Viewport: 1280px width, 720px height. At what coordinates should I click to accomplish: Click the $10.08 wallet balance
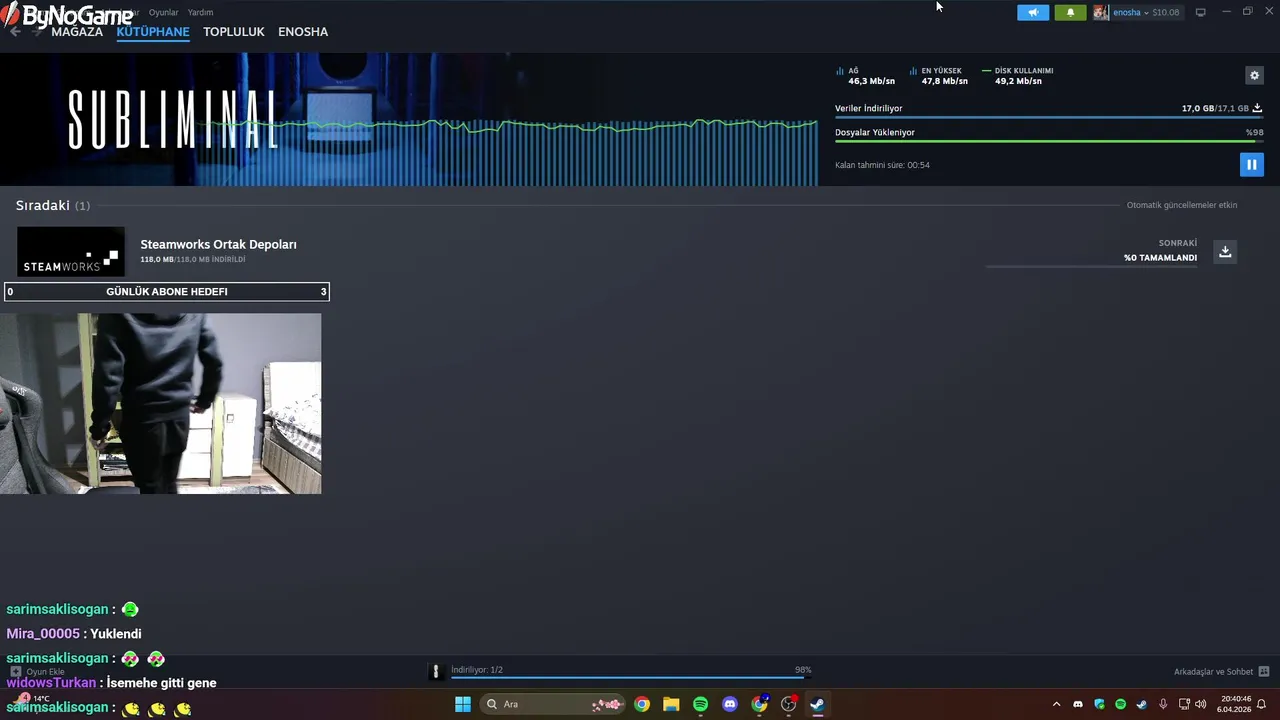tap(1166, 12)
